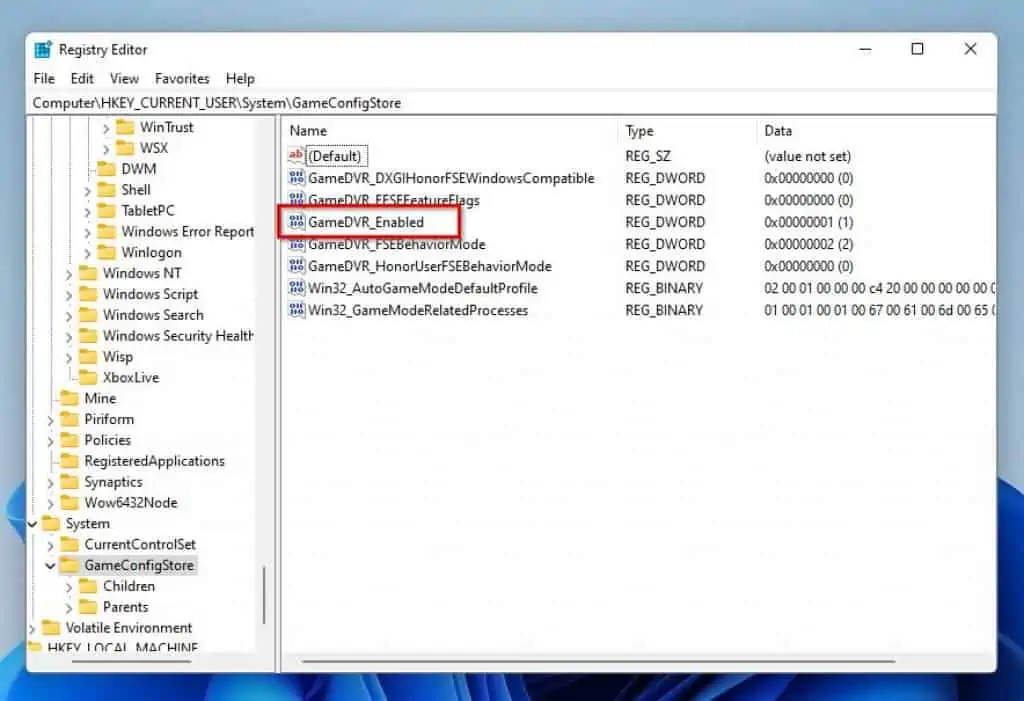Screen dimensions: 1024x701
Task: Collapse the GameConfigStore tree node
Action: (x=50, y=566)
